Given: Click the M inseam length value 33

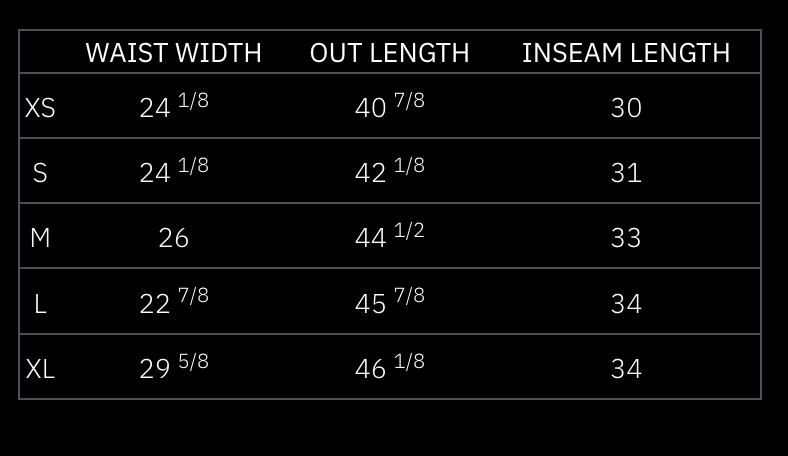Looking at the screenshot, I should click(626, 238).
